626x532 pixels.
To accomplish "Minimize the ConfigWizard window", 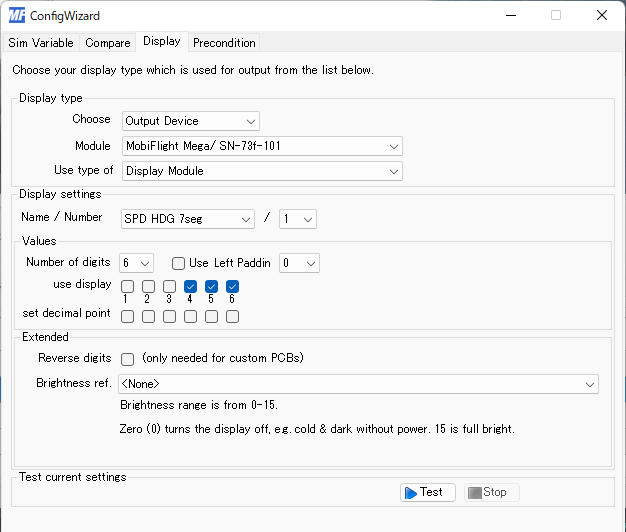I will pos(511,16).
